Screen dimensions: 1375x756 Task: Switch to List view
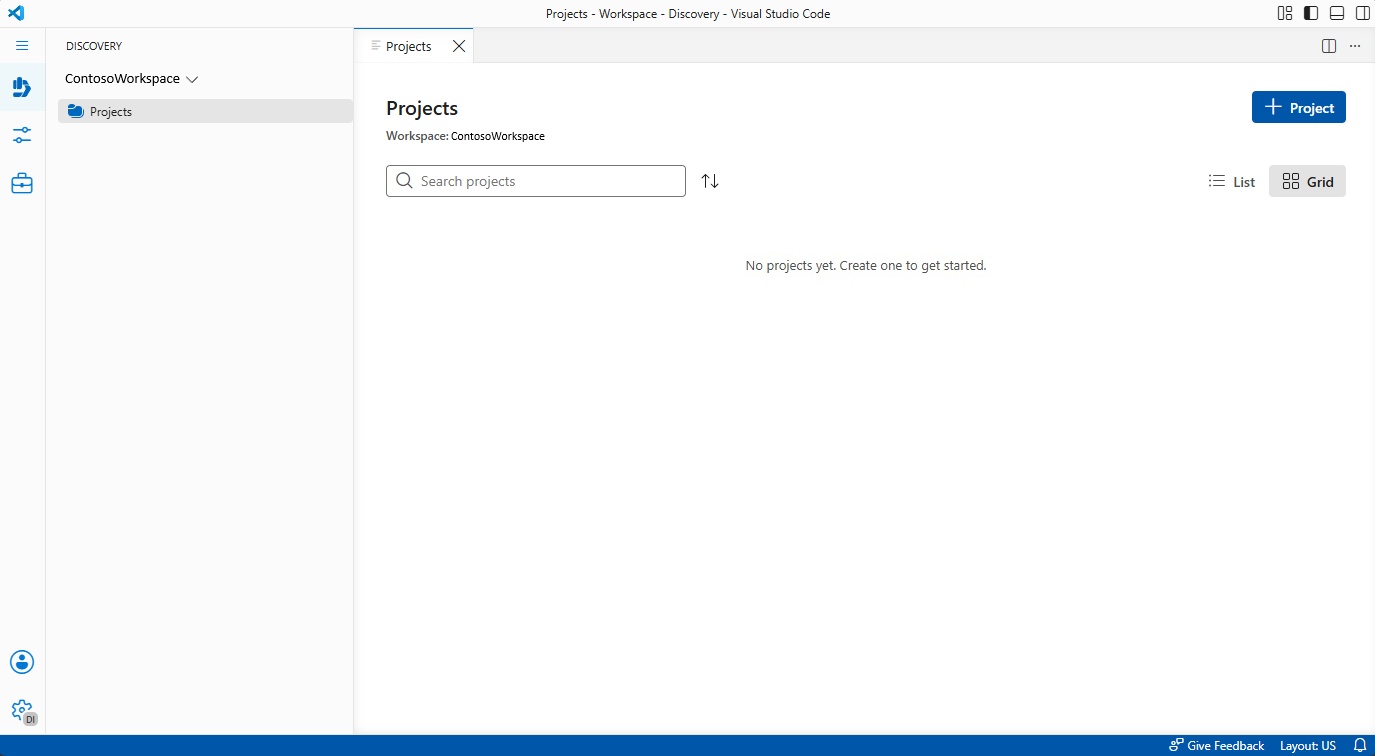pos(1232,181)
